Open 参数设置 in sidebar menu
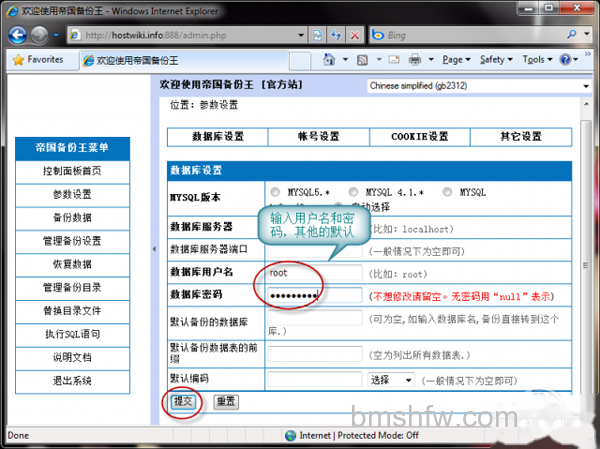 (72, 194)
